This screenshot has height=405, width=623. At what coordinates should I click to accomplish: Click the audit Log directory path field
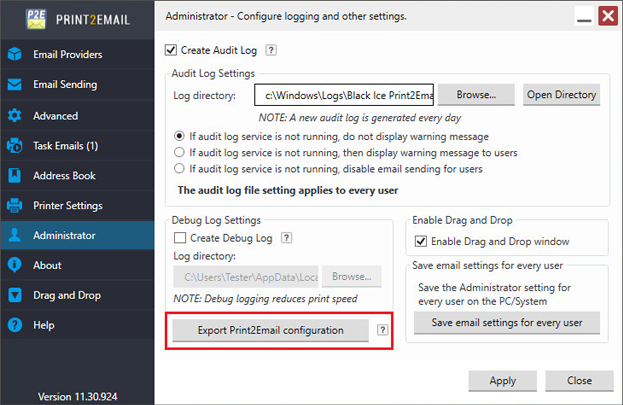pos(342,95)
